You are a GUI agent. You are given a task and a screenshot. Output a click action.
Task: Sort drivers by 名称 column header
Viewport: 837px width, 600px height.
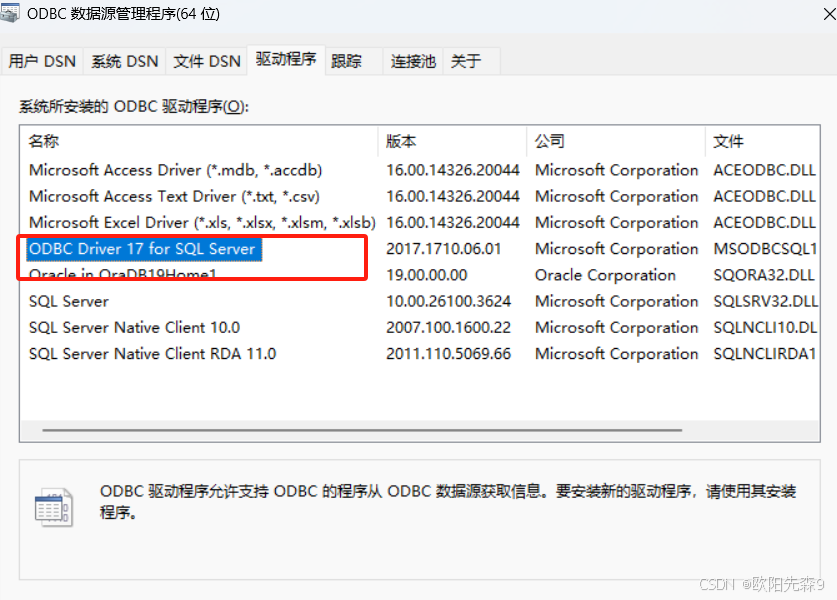(x=199, y=141)
